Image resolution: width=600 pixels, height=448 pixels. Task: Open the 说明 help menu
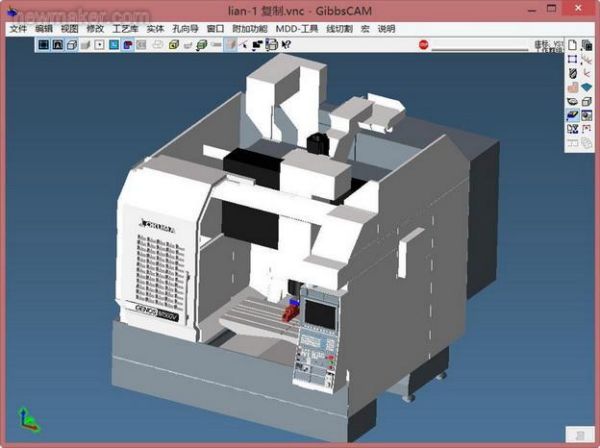(386, 29)
